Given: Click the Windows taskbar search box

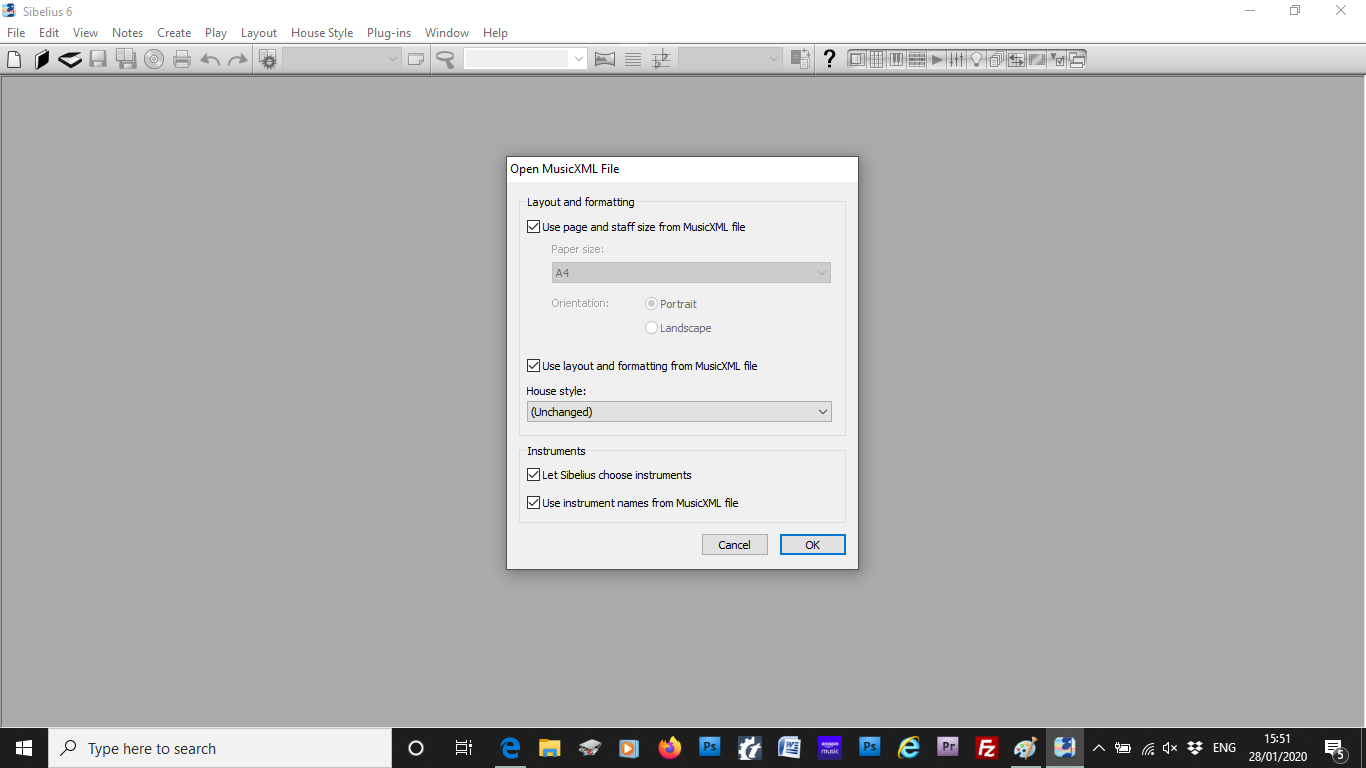Looking at the screenshot, I should (220, 748).
